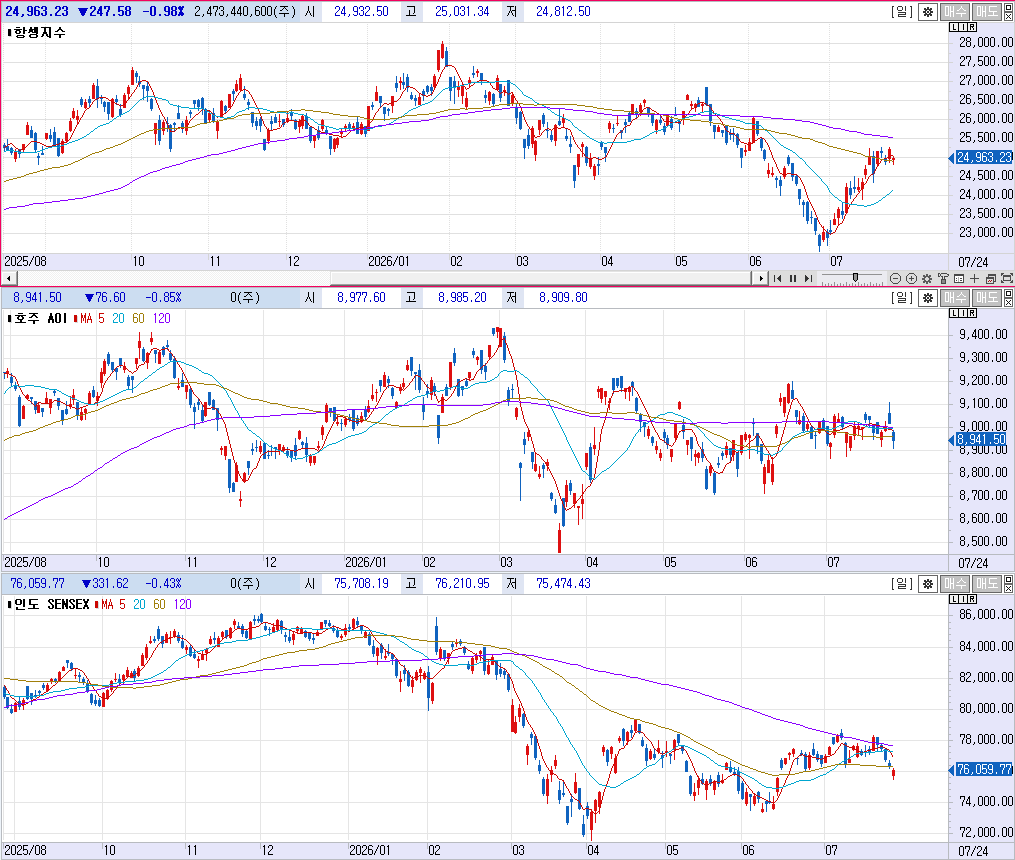Maximize the Australia AOI chart pane
Screen dimensions: 1015x860
point(1009,293)
